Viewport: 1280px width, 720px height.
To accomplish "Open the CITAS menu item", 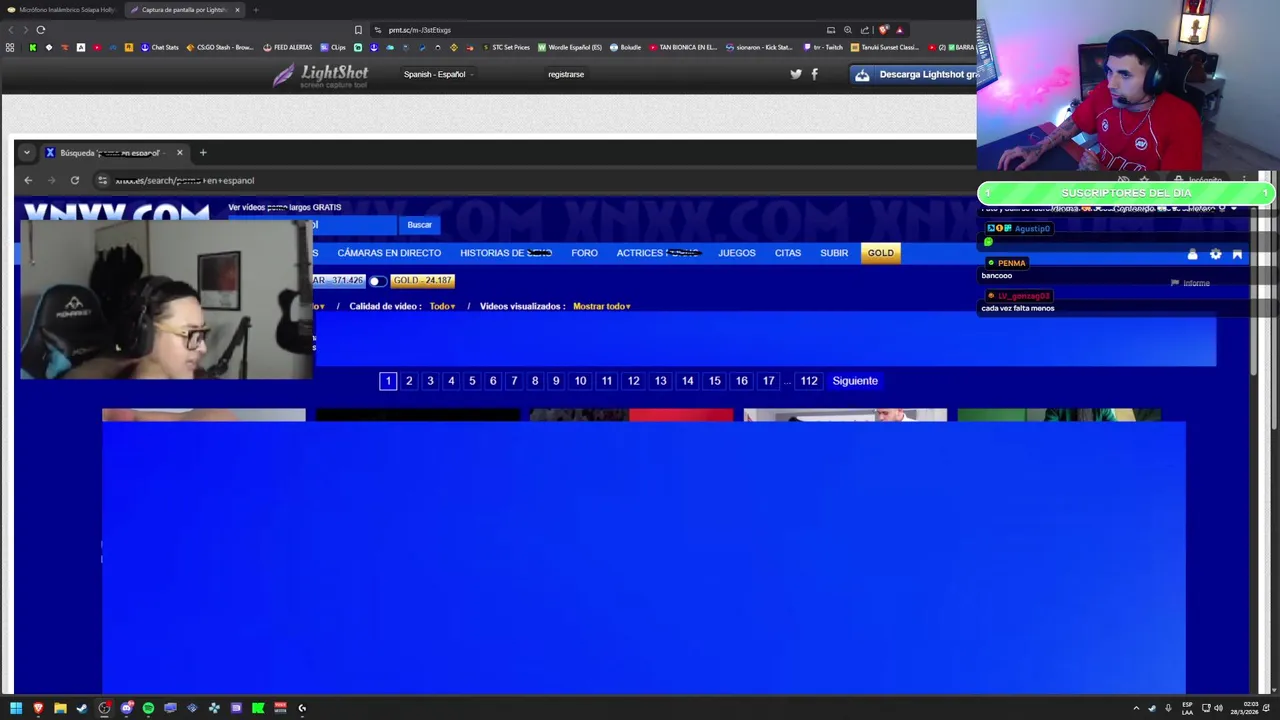I will [788, 253].
